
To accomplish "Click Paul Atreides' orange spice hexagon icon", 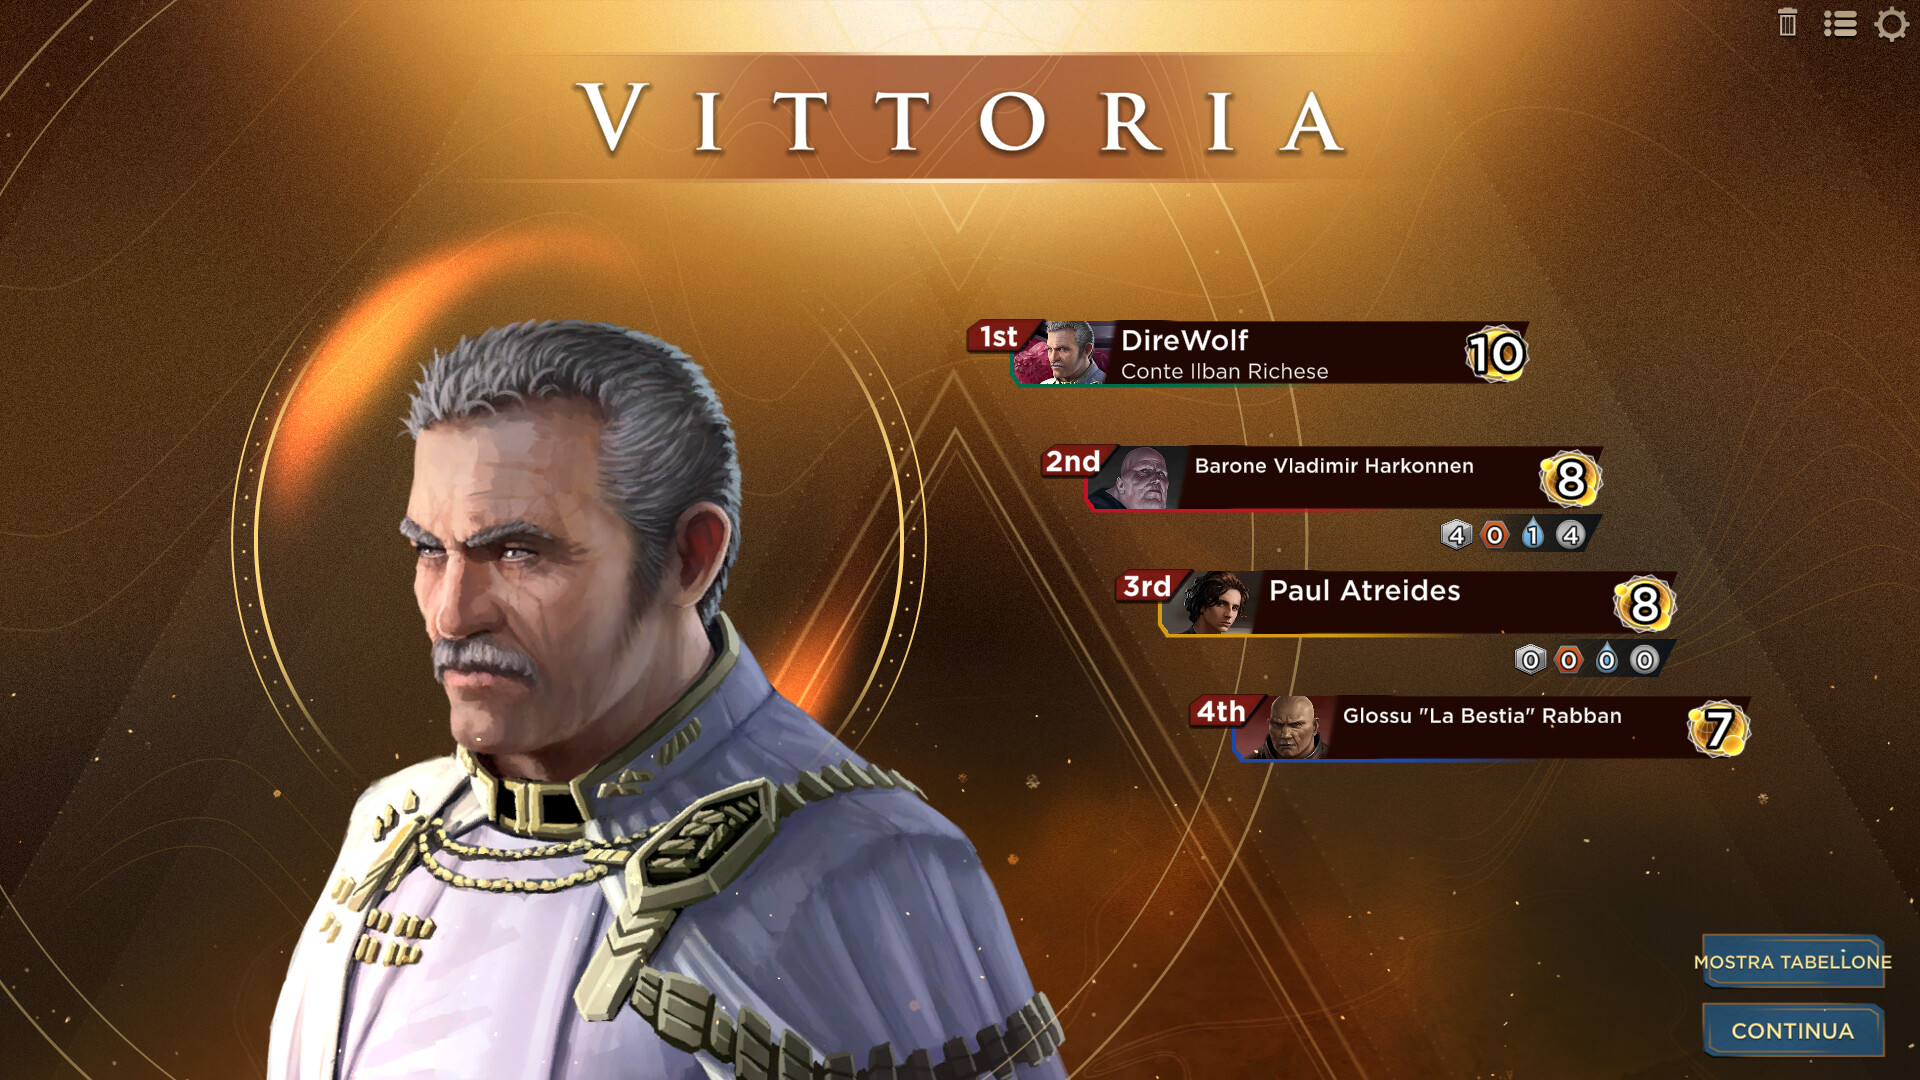I will coord(1568,660).
